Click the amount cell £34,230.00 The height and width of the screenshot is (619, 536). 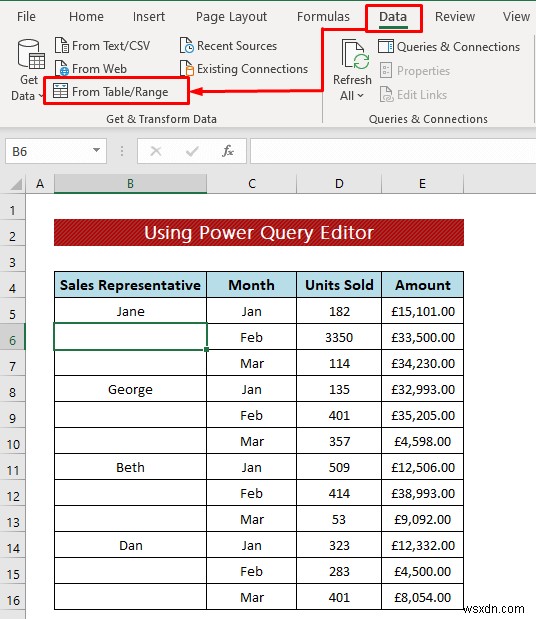tap(423, 363)
